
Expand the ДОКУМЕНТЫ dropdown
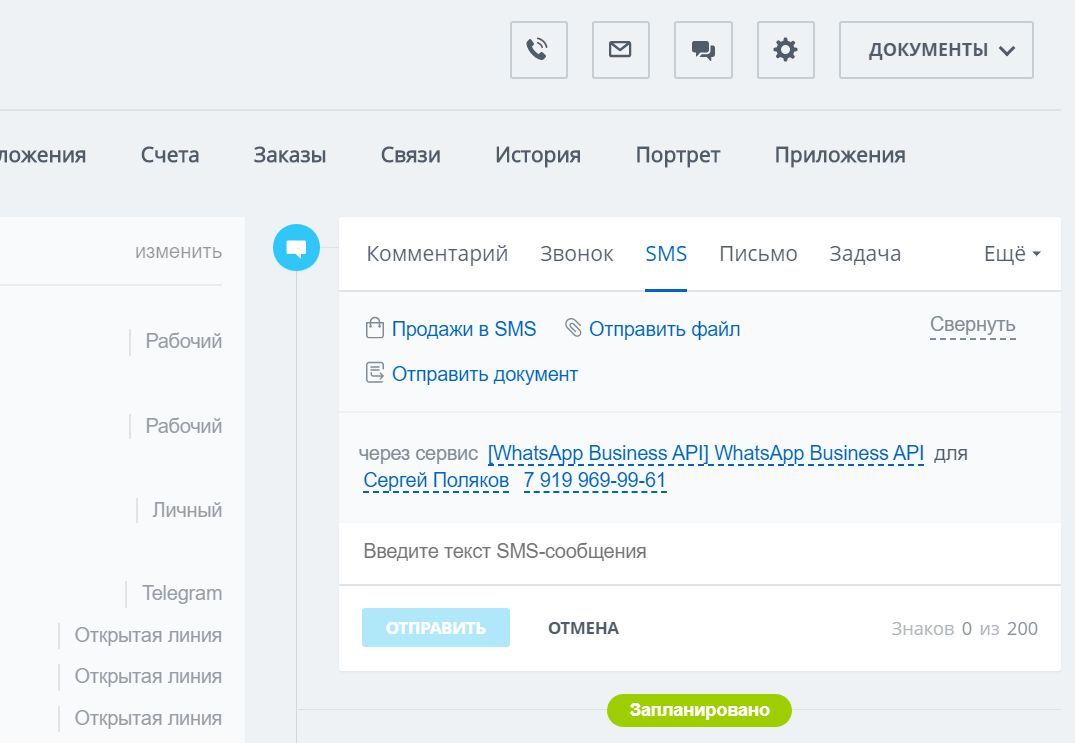936,50
